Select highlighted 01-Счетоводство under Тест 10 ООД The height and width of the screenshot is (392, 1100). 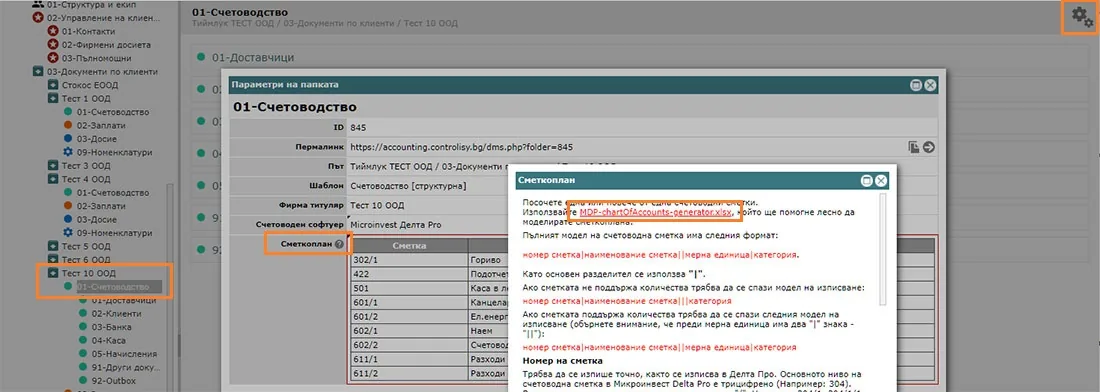113,287
